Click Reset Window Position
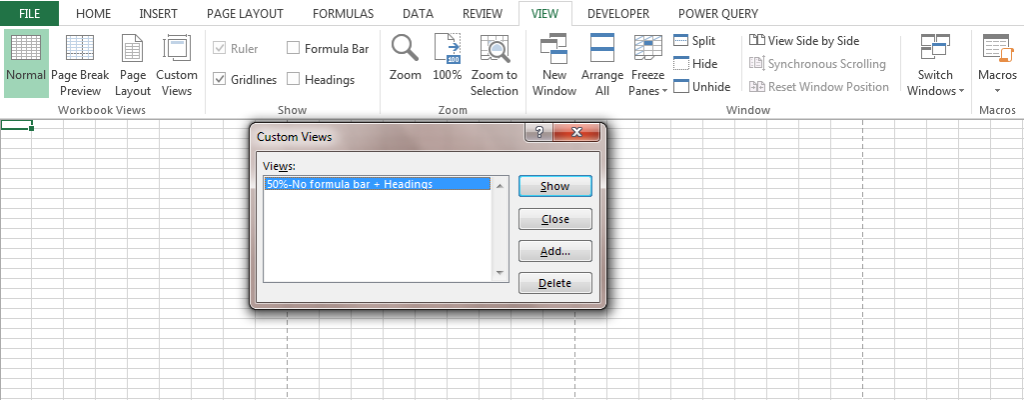Viewport: 1024px width, 400px height. click(x=819, y=86)
